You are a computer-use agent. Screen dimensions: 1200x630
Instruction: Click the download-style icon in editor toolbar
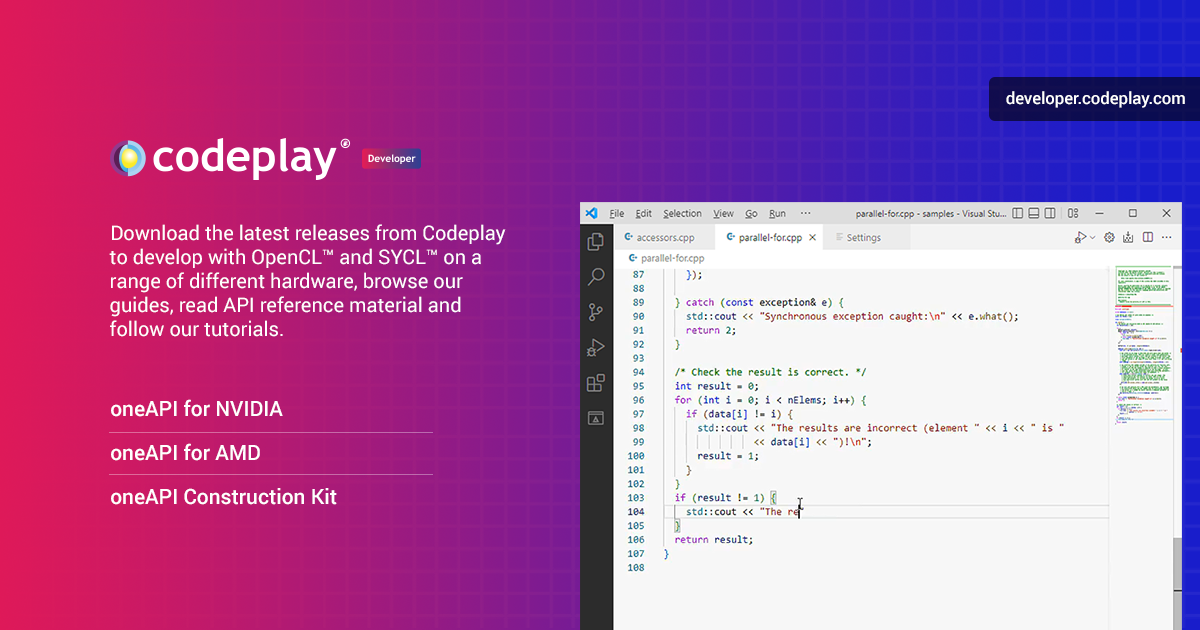tap(1128, 237)
